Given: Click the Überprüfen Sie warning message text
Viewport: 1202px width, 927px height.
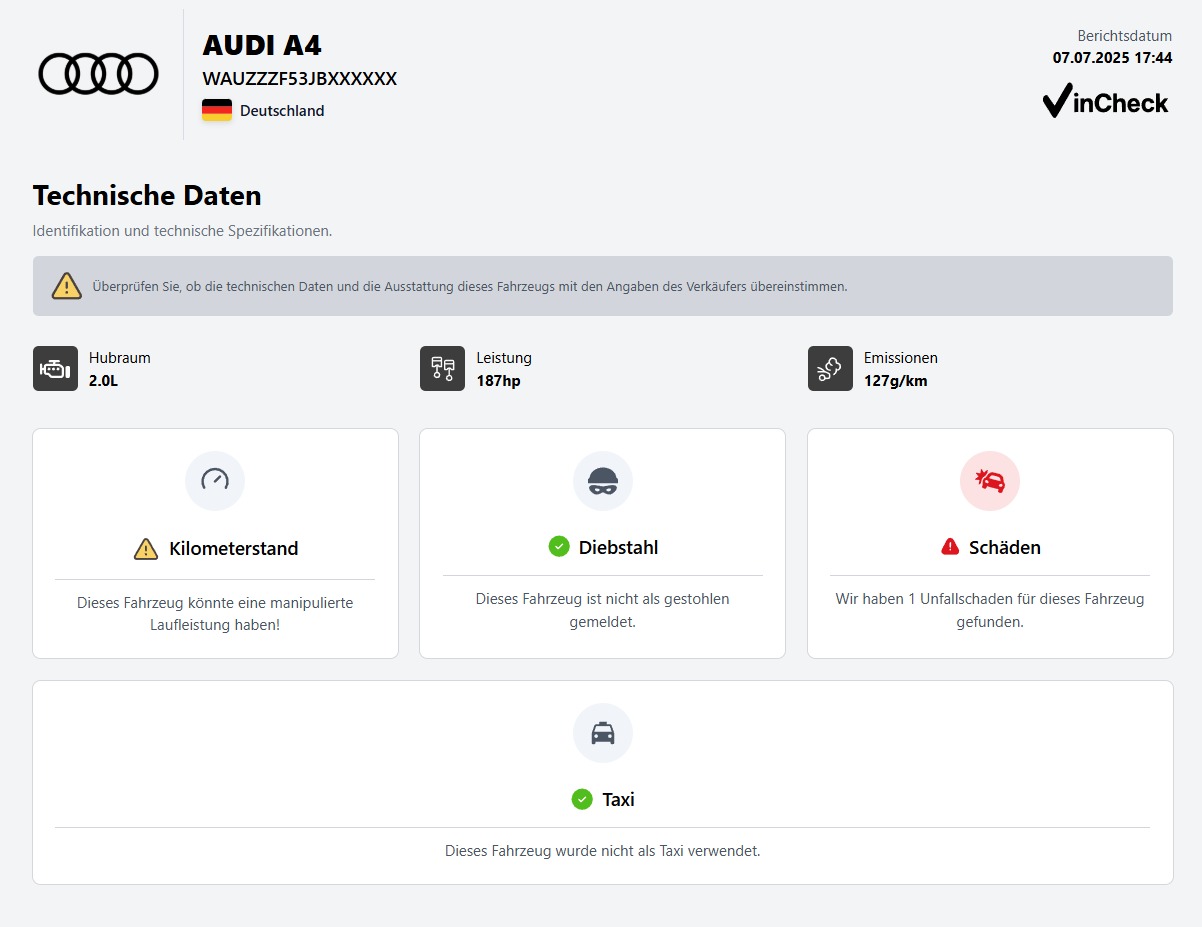Looking at the screenshot, I should pos(470,286).
